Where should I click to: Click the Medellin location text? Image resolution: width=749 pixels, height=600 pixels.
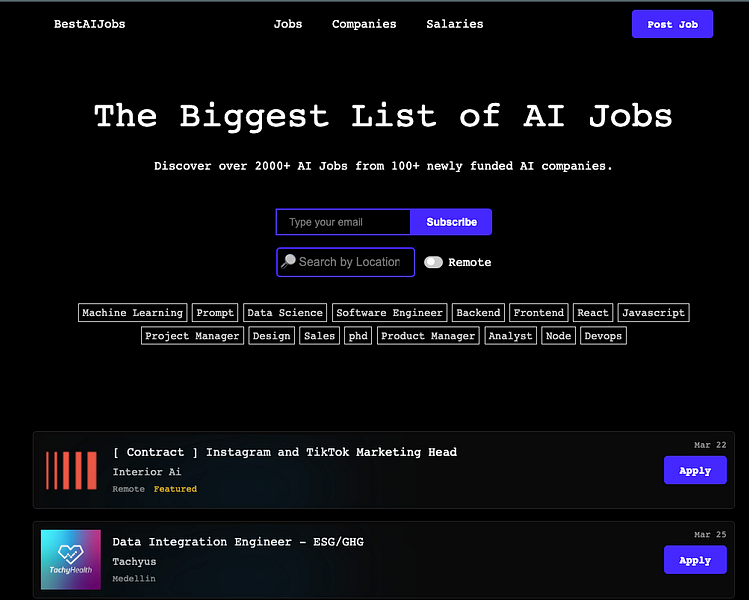(134, 579)
